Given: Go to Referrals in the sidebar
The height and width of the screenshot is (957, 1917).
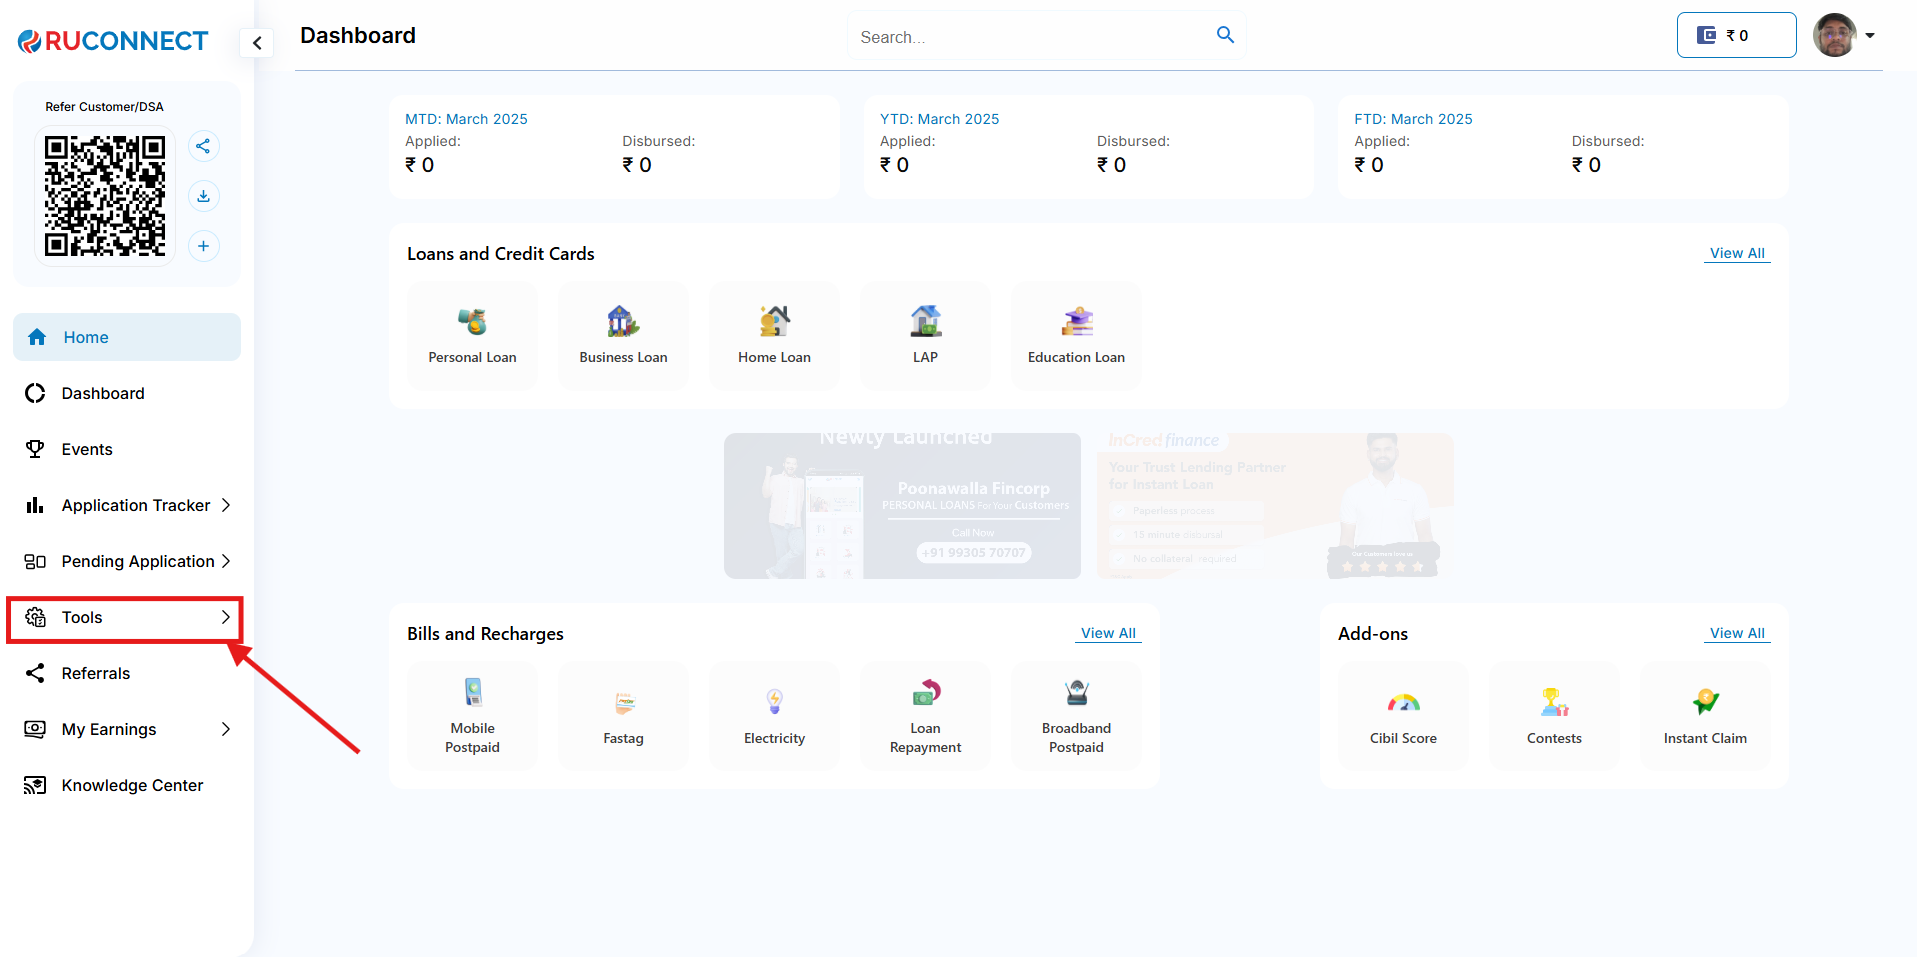Looking at the screenshot, I should (96, 673).
